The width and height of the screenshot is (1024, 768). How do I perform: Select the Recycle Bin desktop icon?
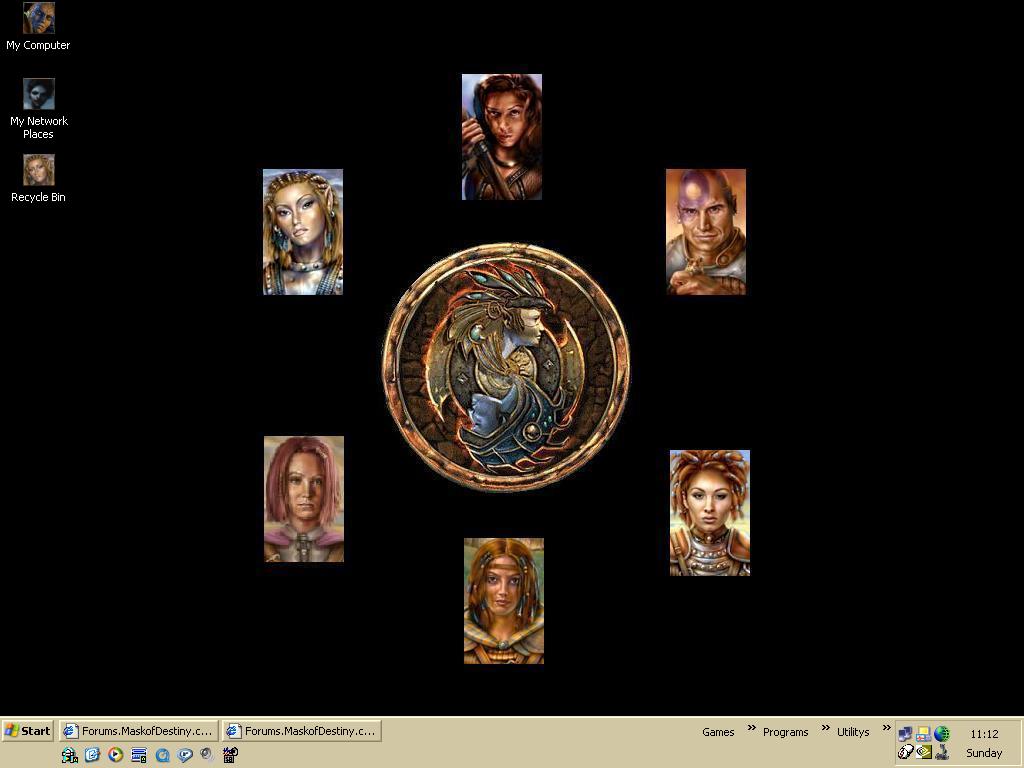[x=38, y=178]
